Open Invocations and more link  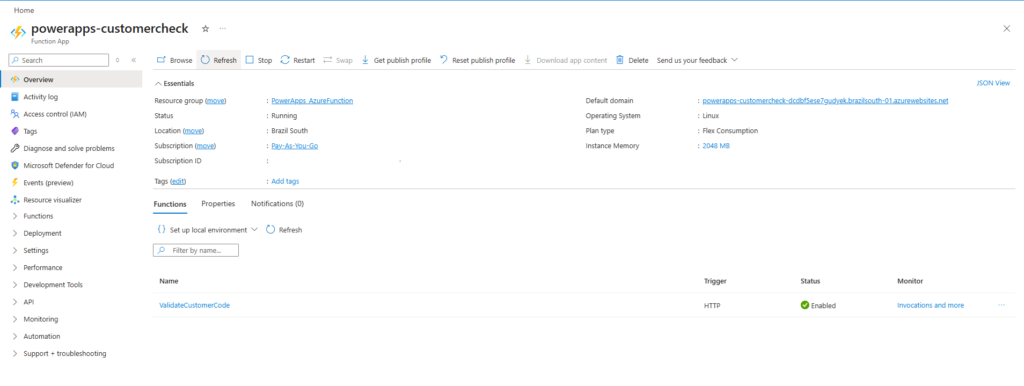click(931, 305)
